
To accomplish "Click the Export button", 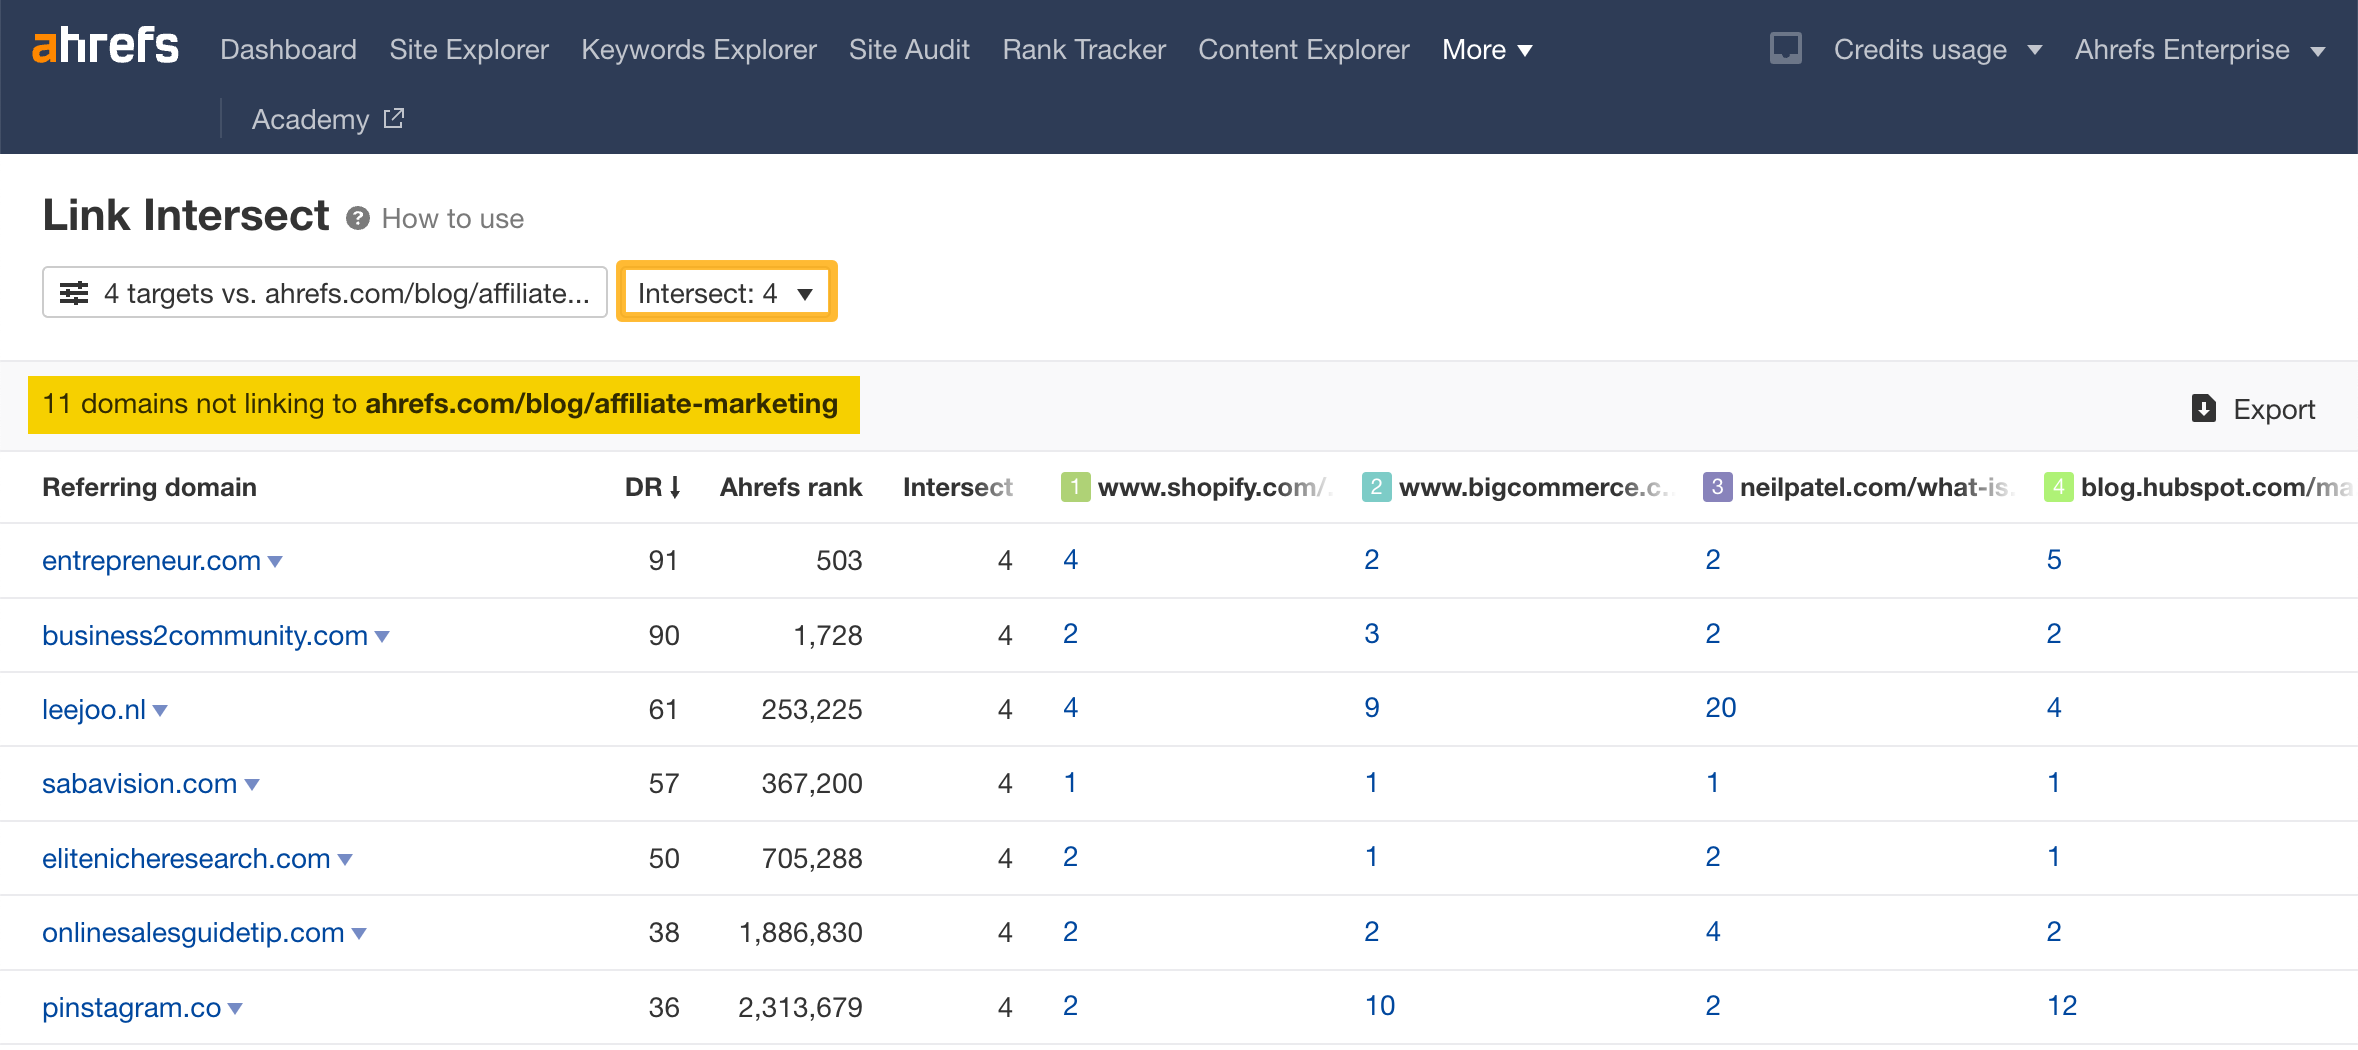I will click(2253, 408).
